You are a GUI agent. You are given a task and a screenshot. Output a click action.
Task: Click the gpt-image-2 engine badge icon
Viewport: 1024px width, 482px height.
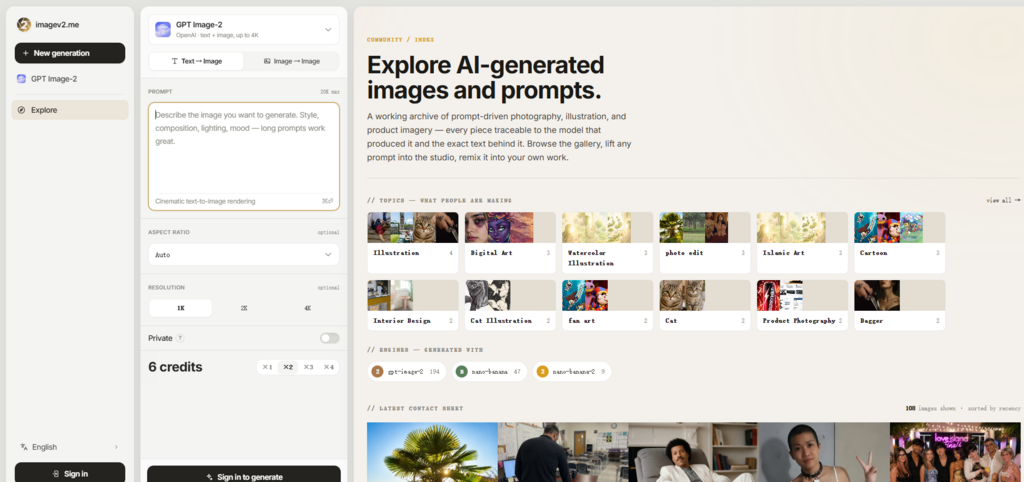[377, 372]
